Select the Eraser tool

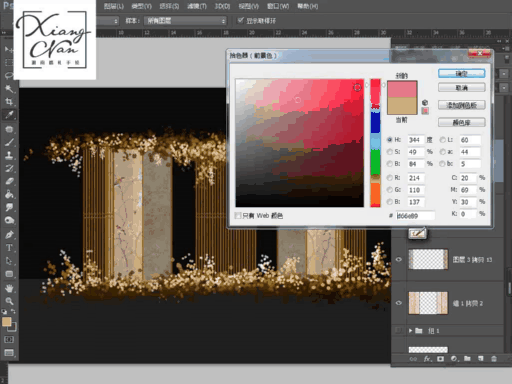(x=9, y=181)
